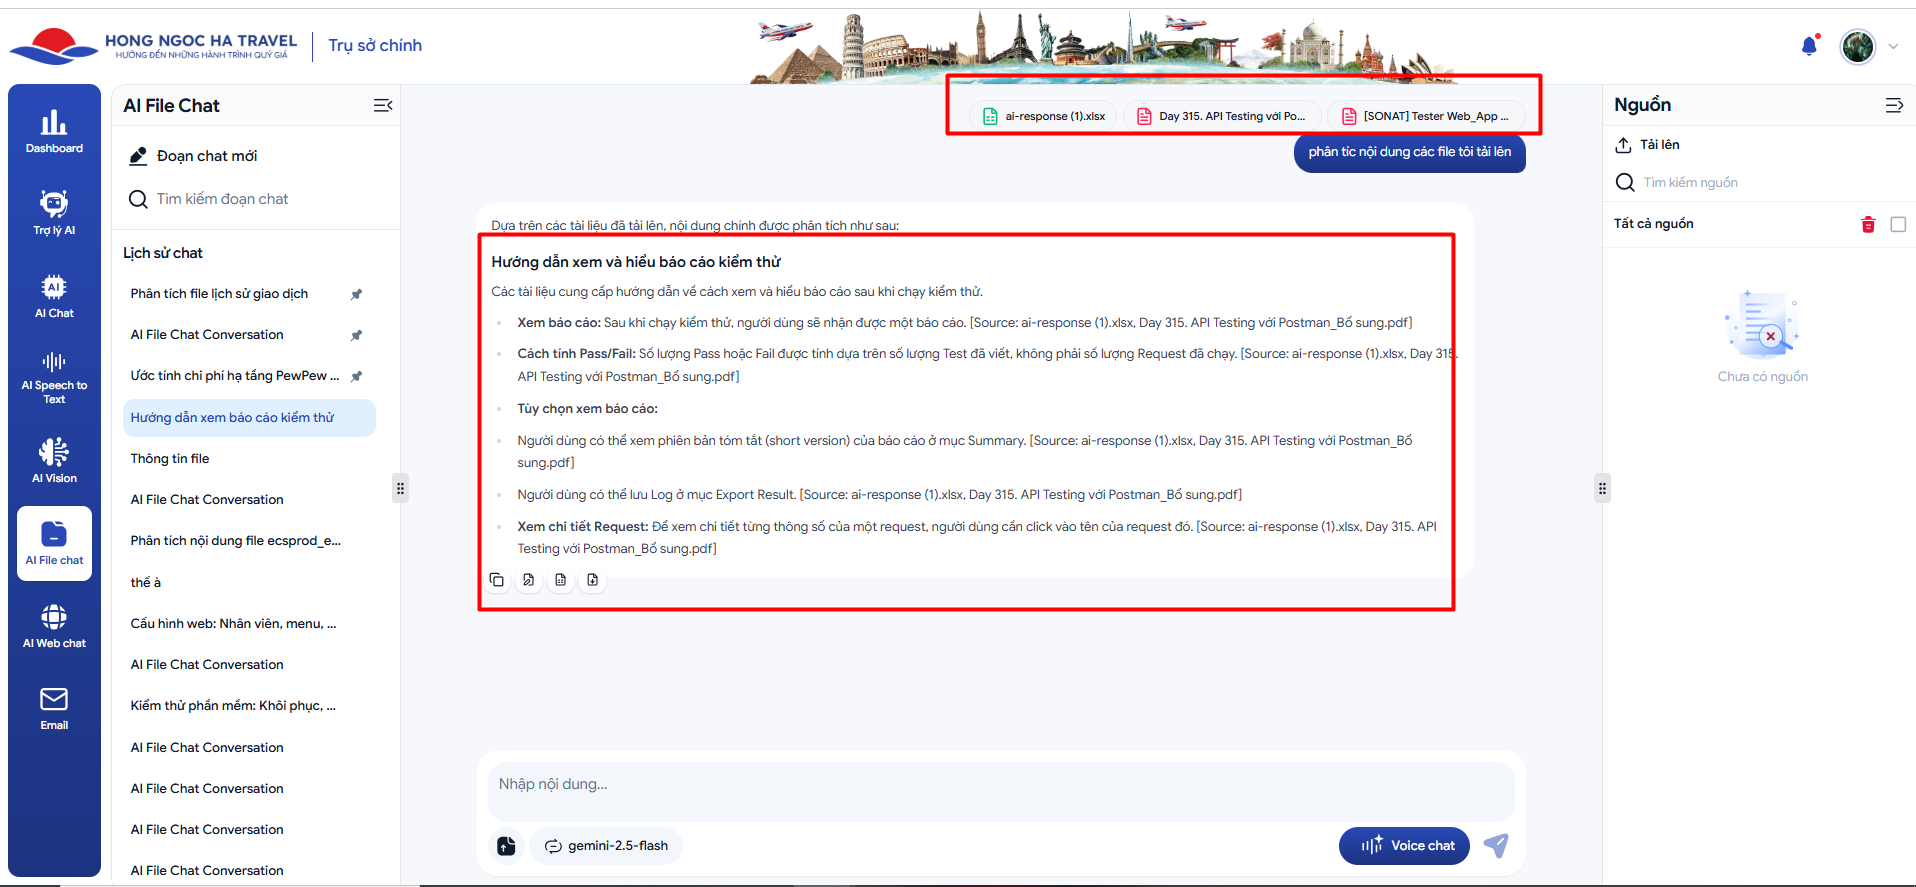The width and height of the screenshot is (1916, 887).
Task: Unpin the Phân tích file lịch sử chat
Action: [x=356, y=294]
